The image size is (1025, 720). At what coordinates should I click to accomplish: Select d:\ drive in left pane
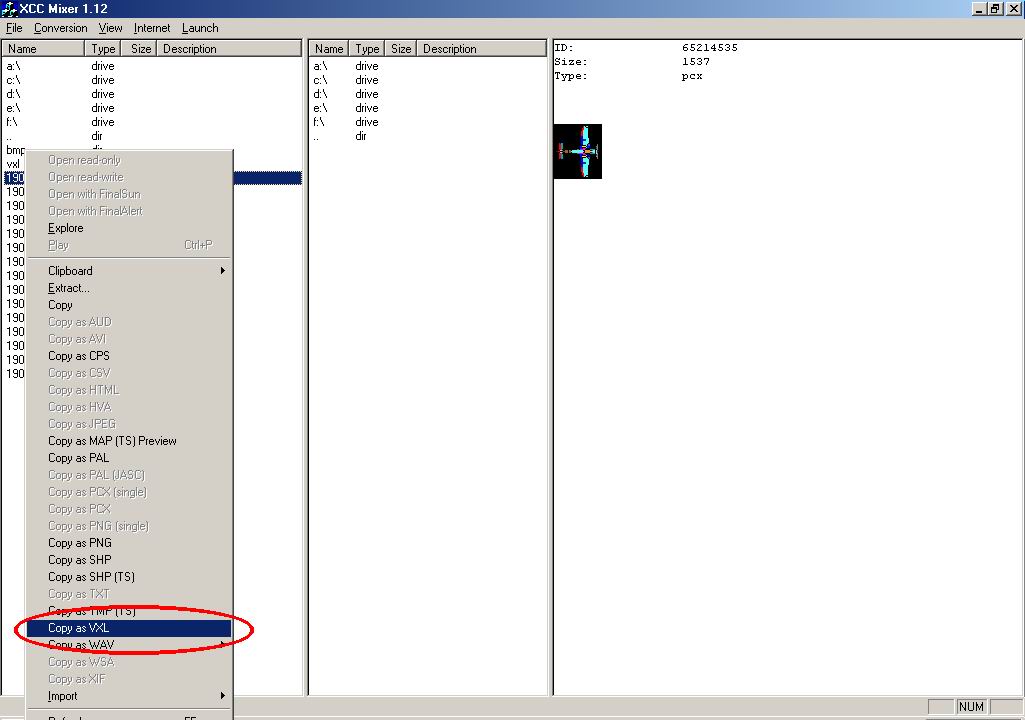(x=13, y=94)
